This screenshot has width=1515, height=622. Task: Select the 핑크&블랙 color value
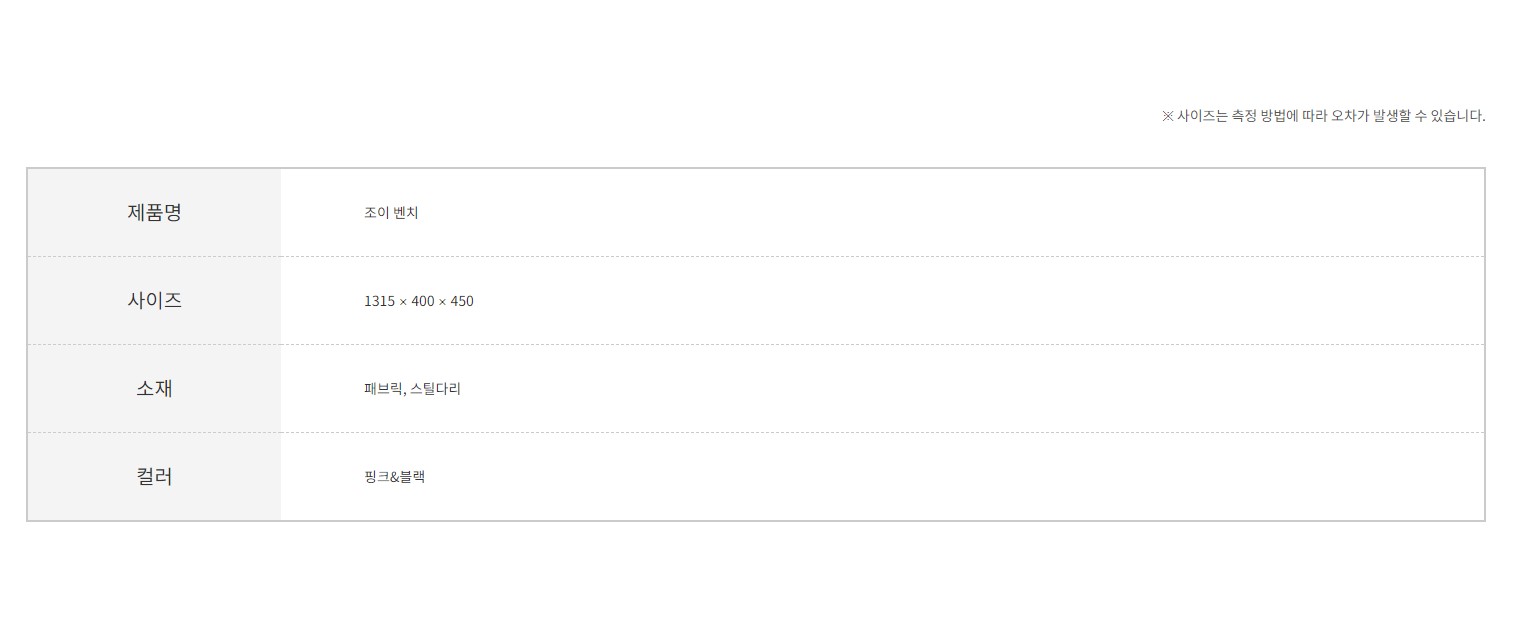pyautogui.click(x=394, y=477)
